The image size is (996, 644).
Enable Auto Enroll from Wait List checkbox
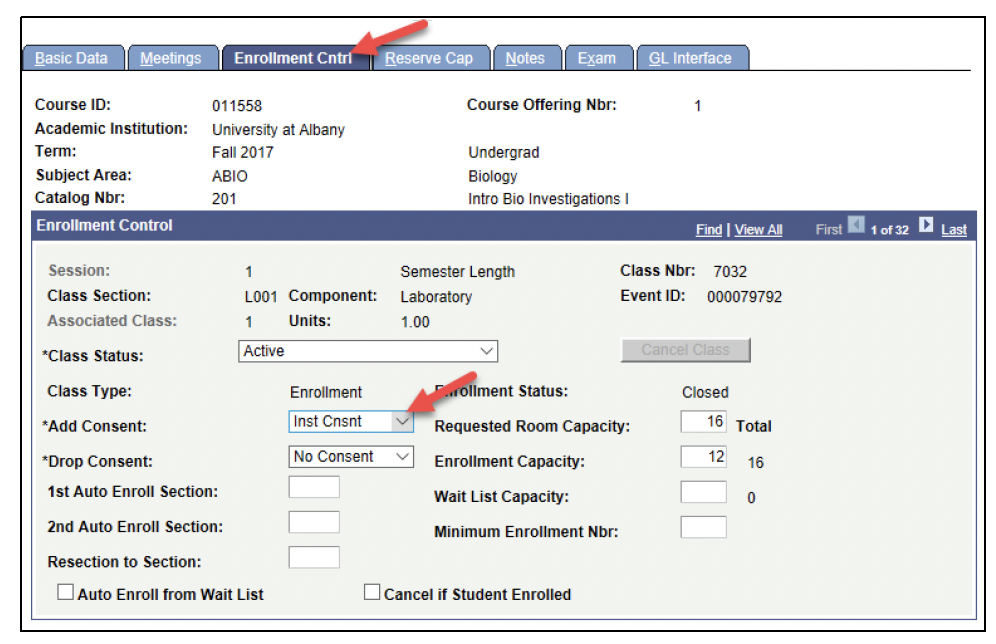coord(66,593)
